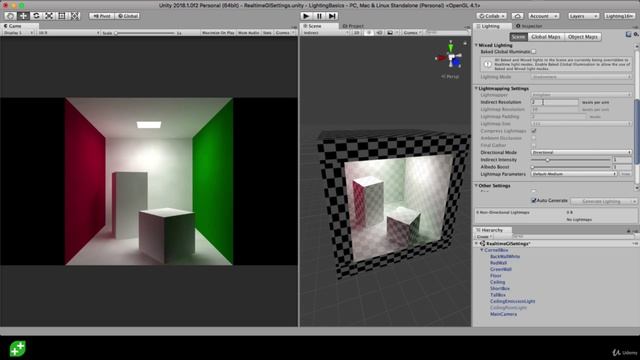Screen dimensions: 640x360
Task: Toggle the scene gizmo lock icon
Action: pyautogui.click(x=465, y=43)
